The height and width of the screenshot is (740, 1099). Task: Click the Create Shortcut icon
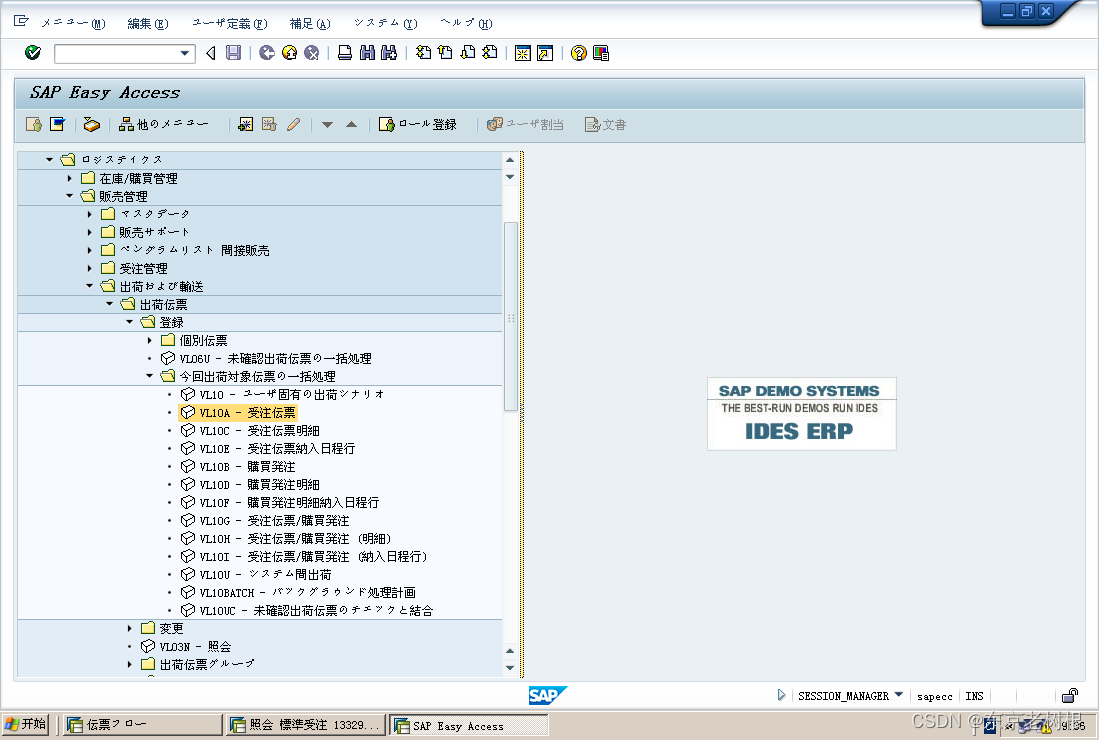point(545,53)
